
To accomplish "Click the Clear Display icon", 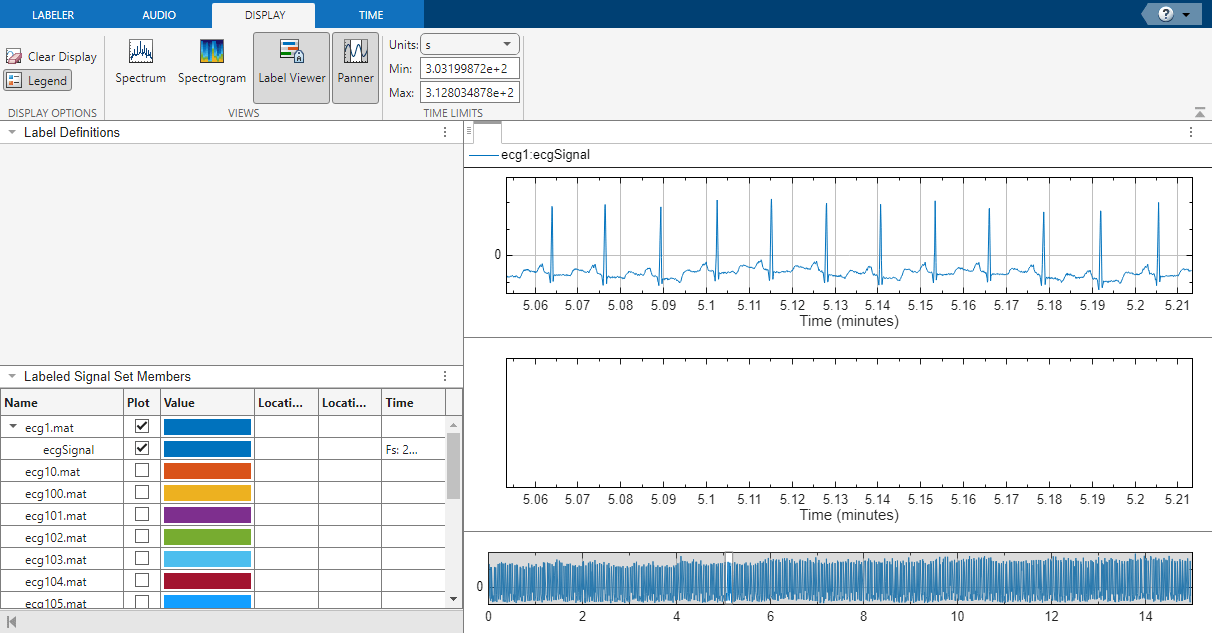I will (x=14, y=57).
